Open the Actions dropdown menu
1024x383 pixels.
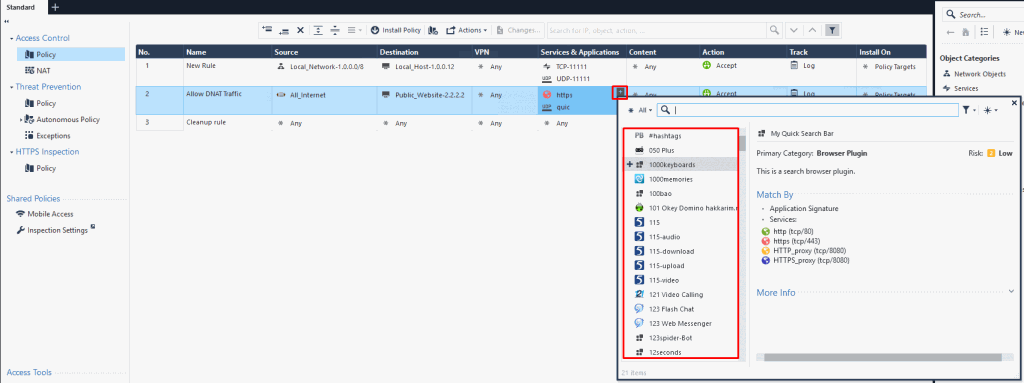tap(467, 30)
